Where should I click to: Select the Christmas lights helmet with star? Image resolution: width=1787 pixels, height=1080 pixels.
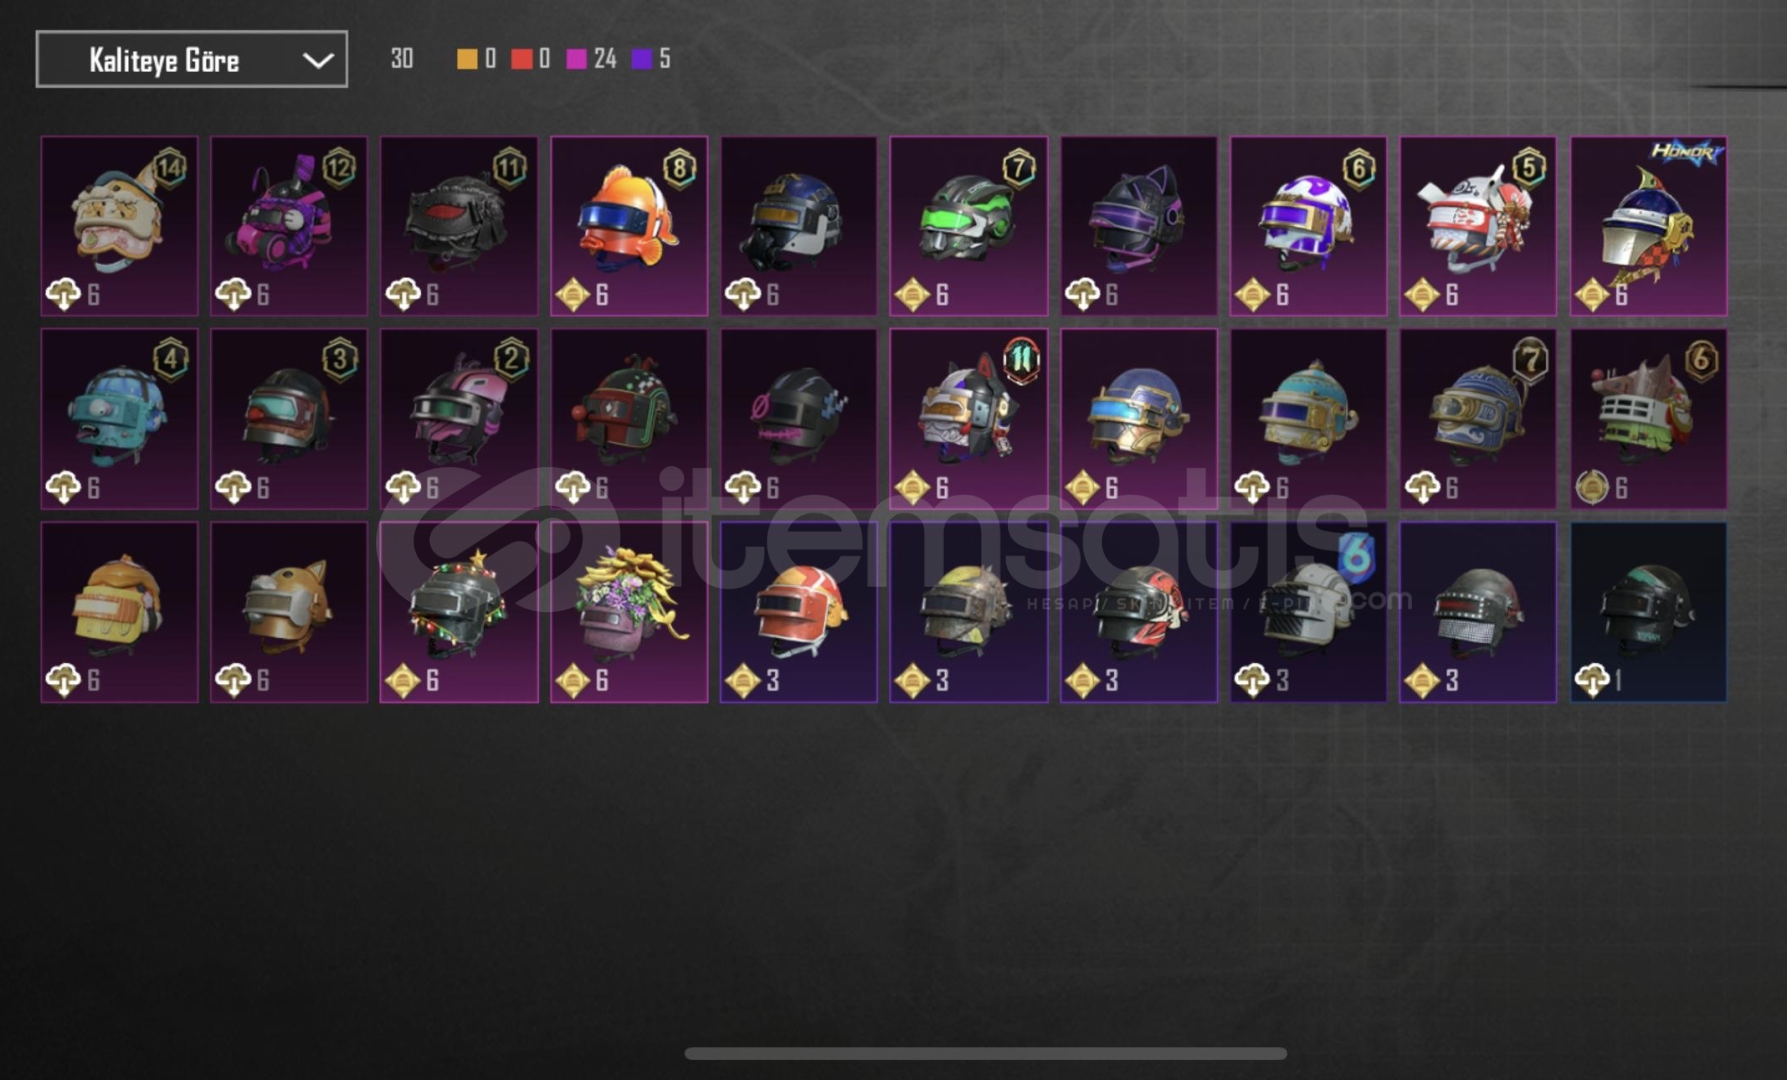coord(459,612)
